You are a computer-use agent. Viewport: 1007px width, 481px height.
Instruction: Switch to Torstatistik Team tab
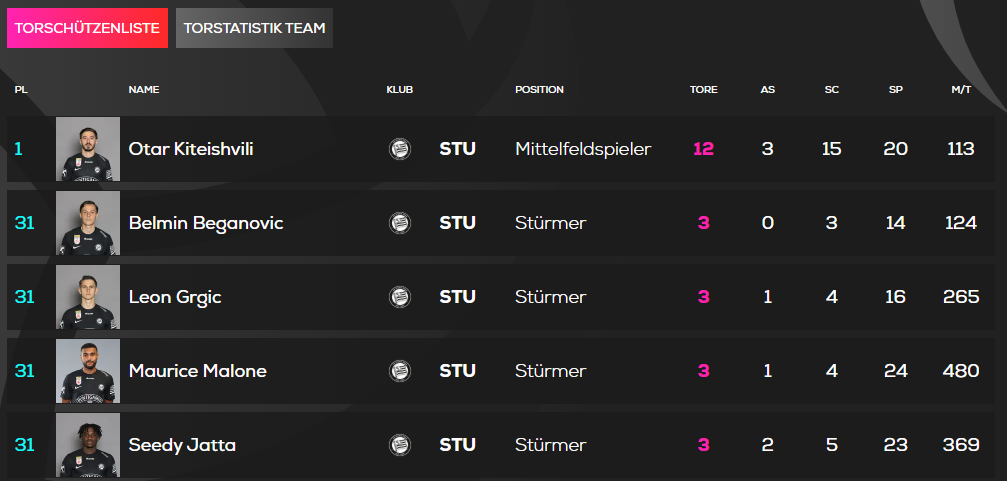point(254,28)
